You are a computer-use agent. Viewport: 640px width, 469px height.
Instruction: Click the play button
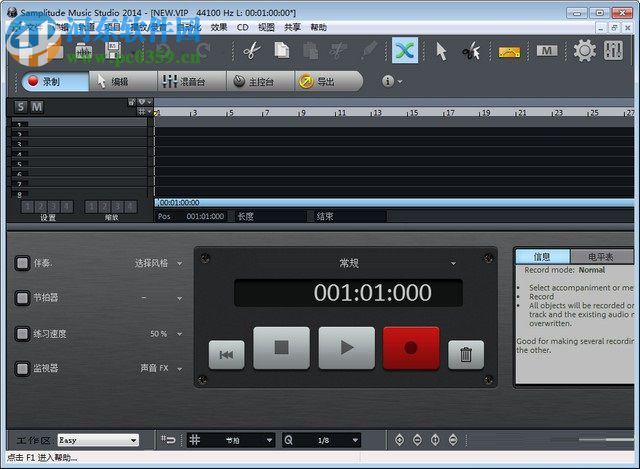click(347, 348)
